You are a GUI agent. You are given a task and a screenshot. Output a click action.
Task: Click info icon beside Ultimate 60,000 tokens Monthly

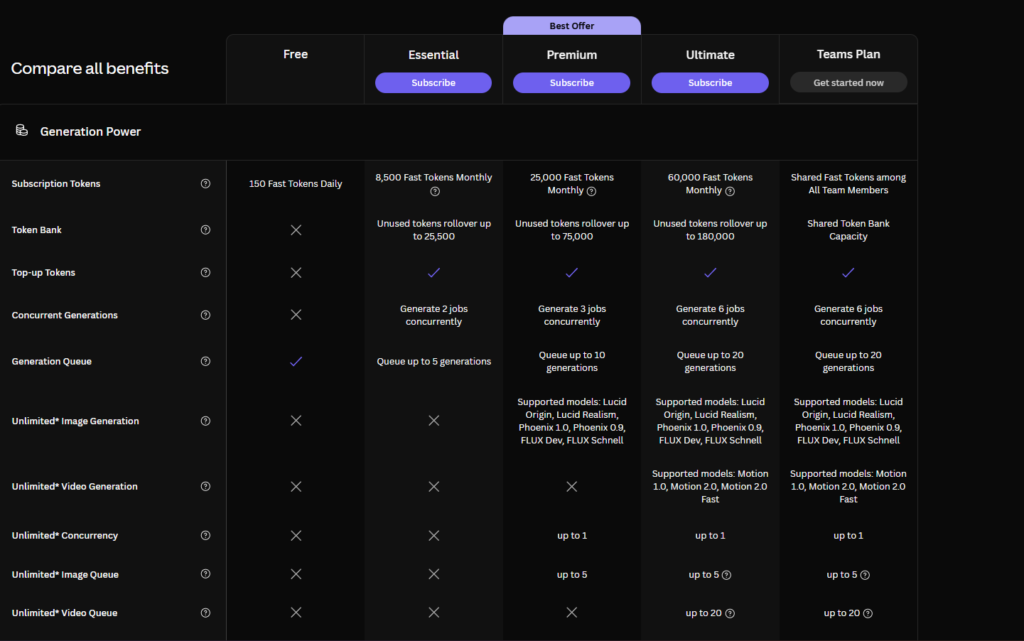point(730,191)
